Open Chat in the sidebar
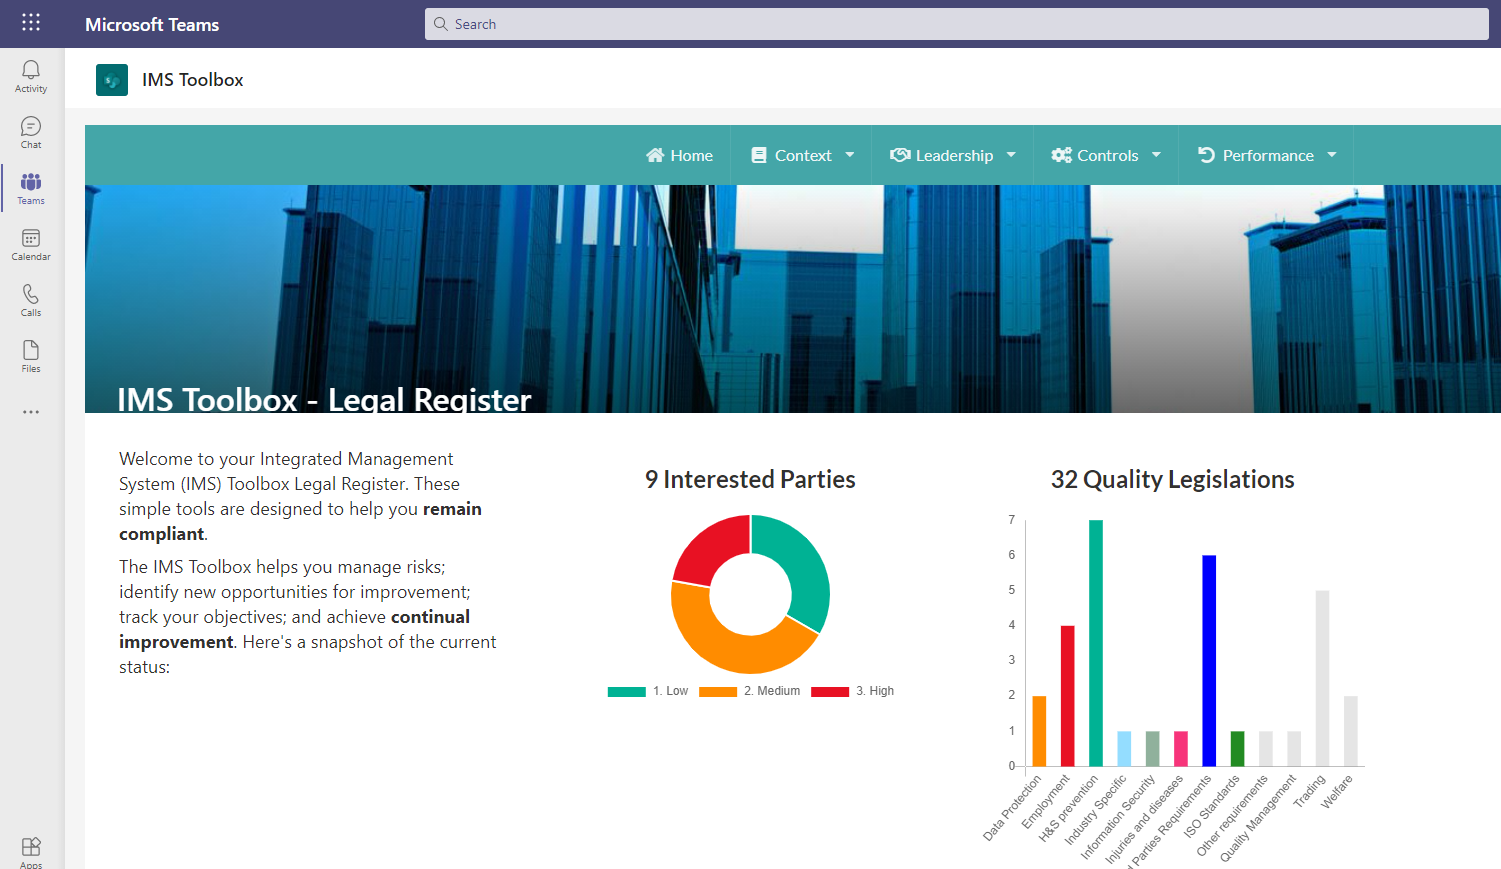The height and width of the screenshot is (869, 1501). 31,132
